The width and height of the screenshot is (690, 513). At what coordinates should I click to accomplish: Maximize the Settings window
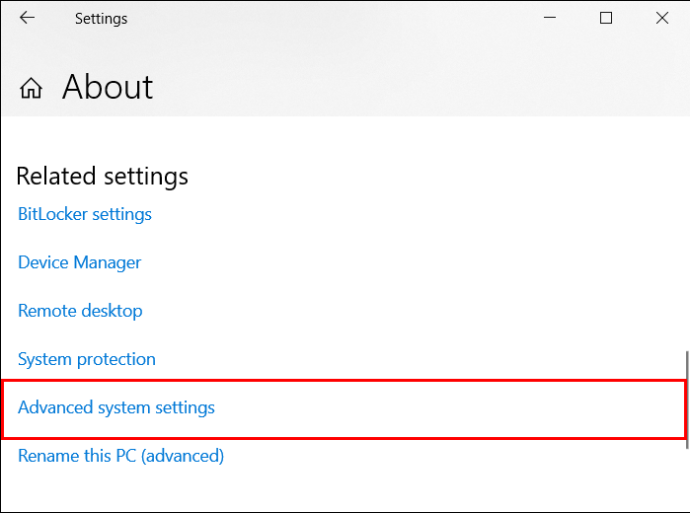[606, 18]
